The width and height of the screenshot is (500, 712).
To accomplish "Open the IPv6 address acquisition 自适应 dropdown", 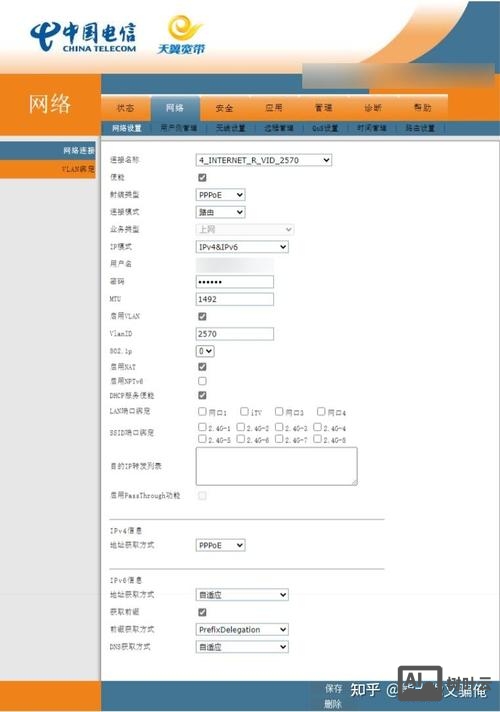I will tap(242, 594).
